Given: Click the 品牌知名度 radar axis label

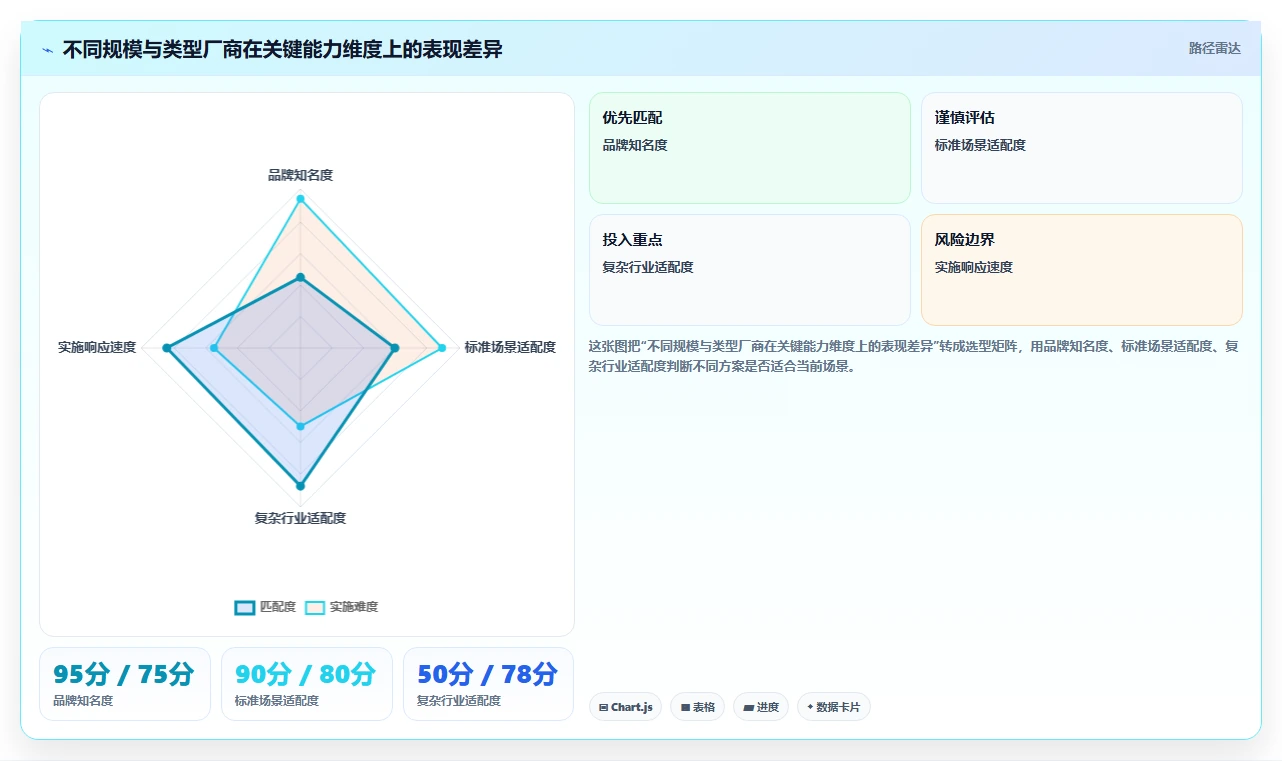Looking at the screenshot, I should 300,175.
